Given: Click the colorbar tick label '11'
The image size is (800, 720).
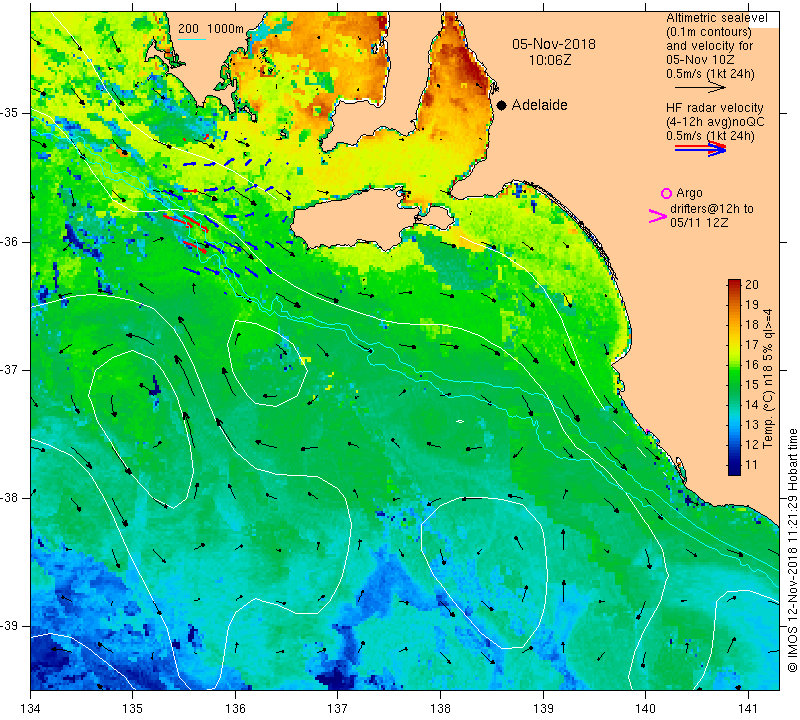Looking at the screenshot, I should coord(752,465).
